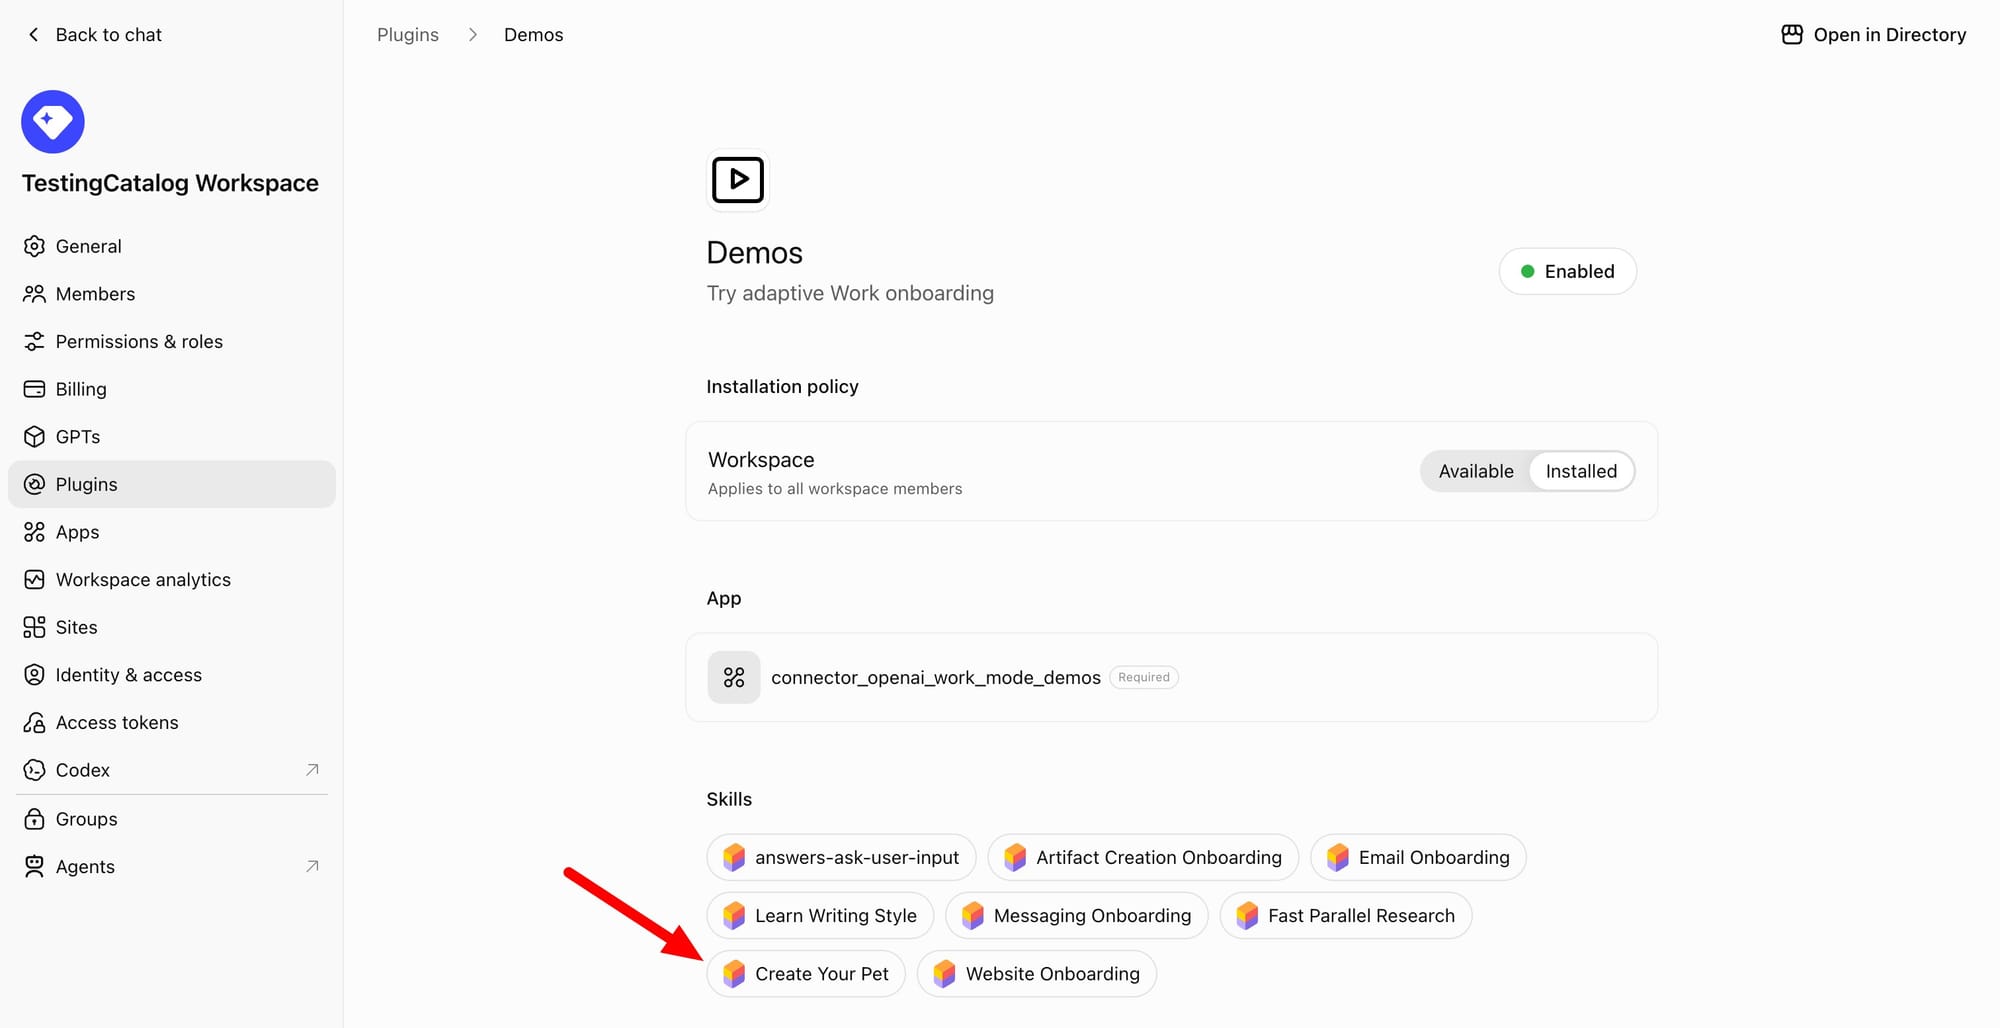Click the Identity & access shield icon

pos(34,675)
